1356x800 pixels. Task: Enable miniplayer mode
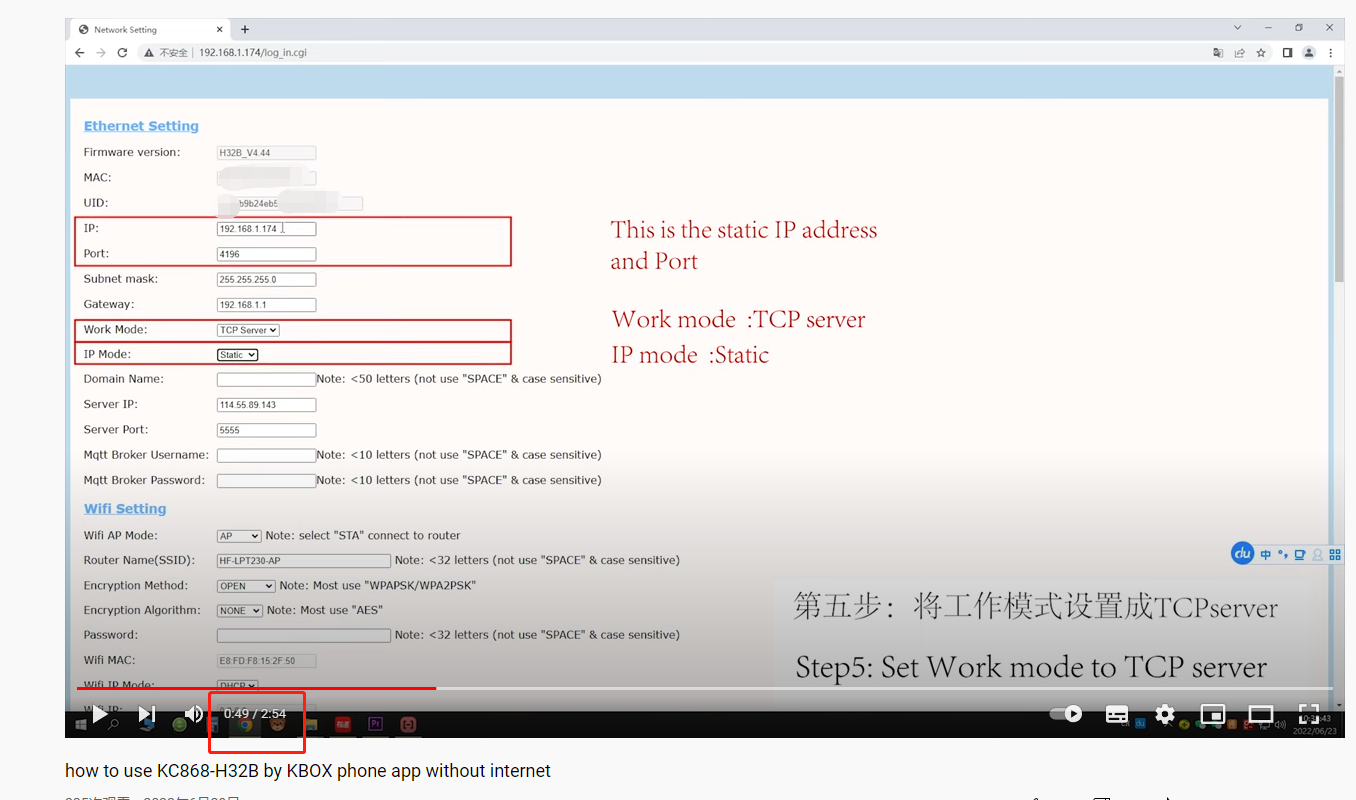pyautogui.click(x=1212, y=714)
